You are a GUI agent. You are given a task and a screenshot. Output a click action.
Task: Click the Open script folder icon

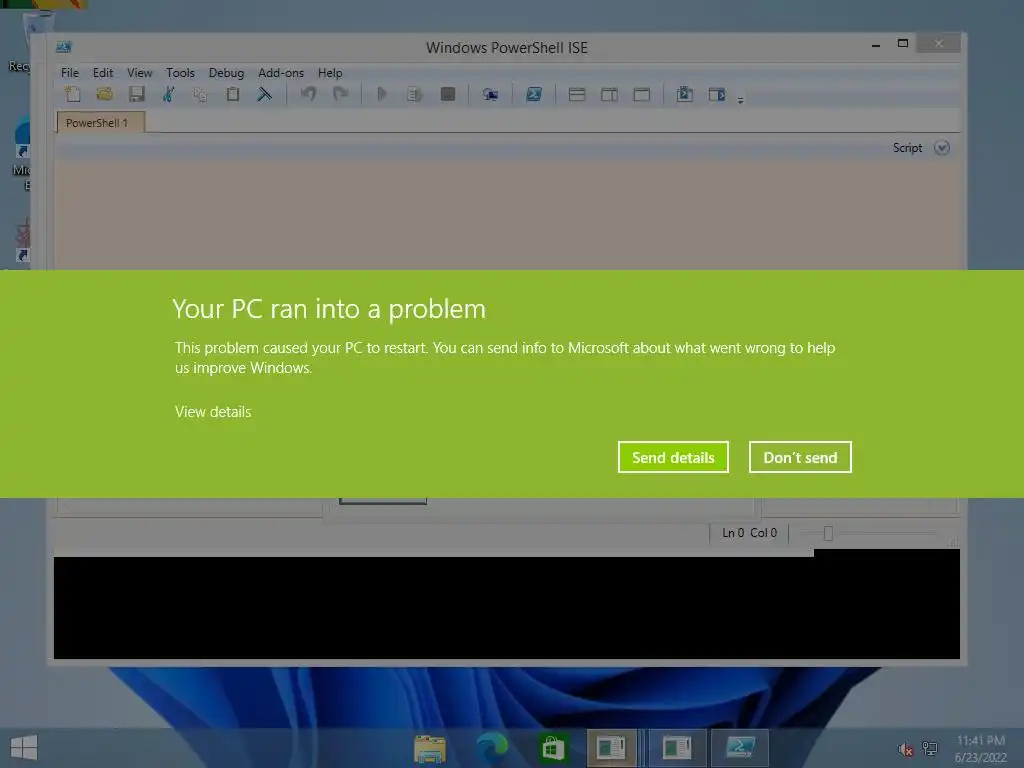[x=104, y=94]
